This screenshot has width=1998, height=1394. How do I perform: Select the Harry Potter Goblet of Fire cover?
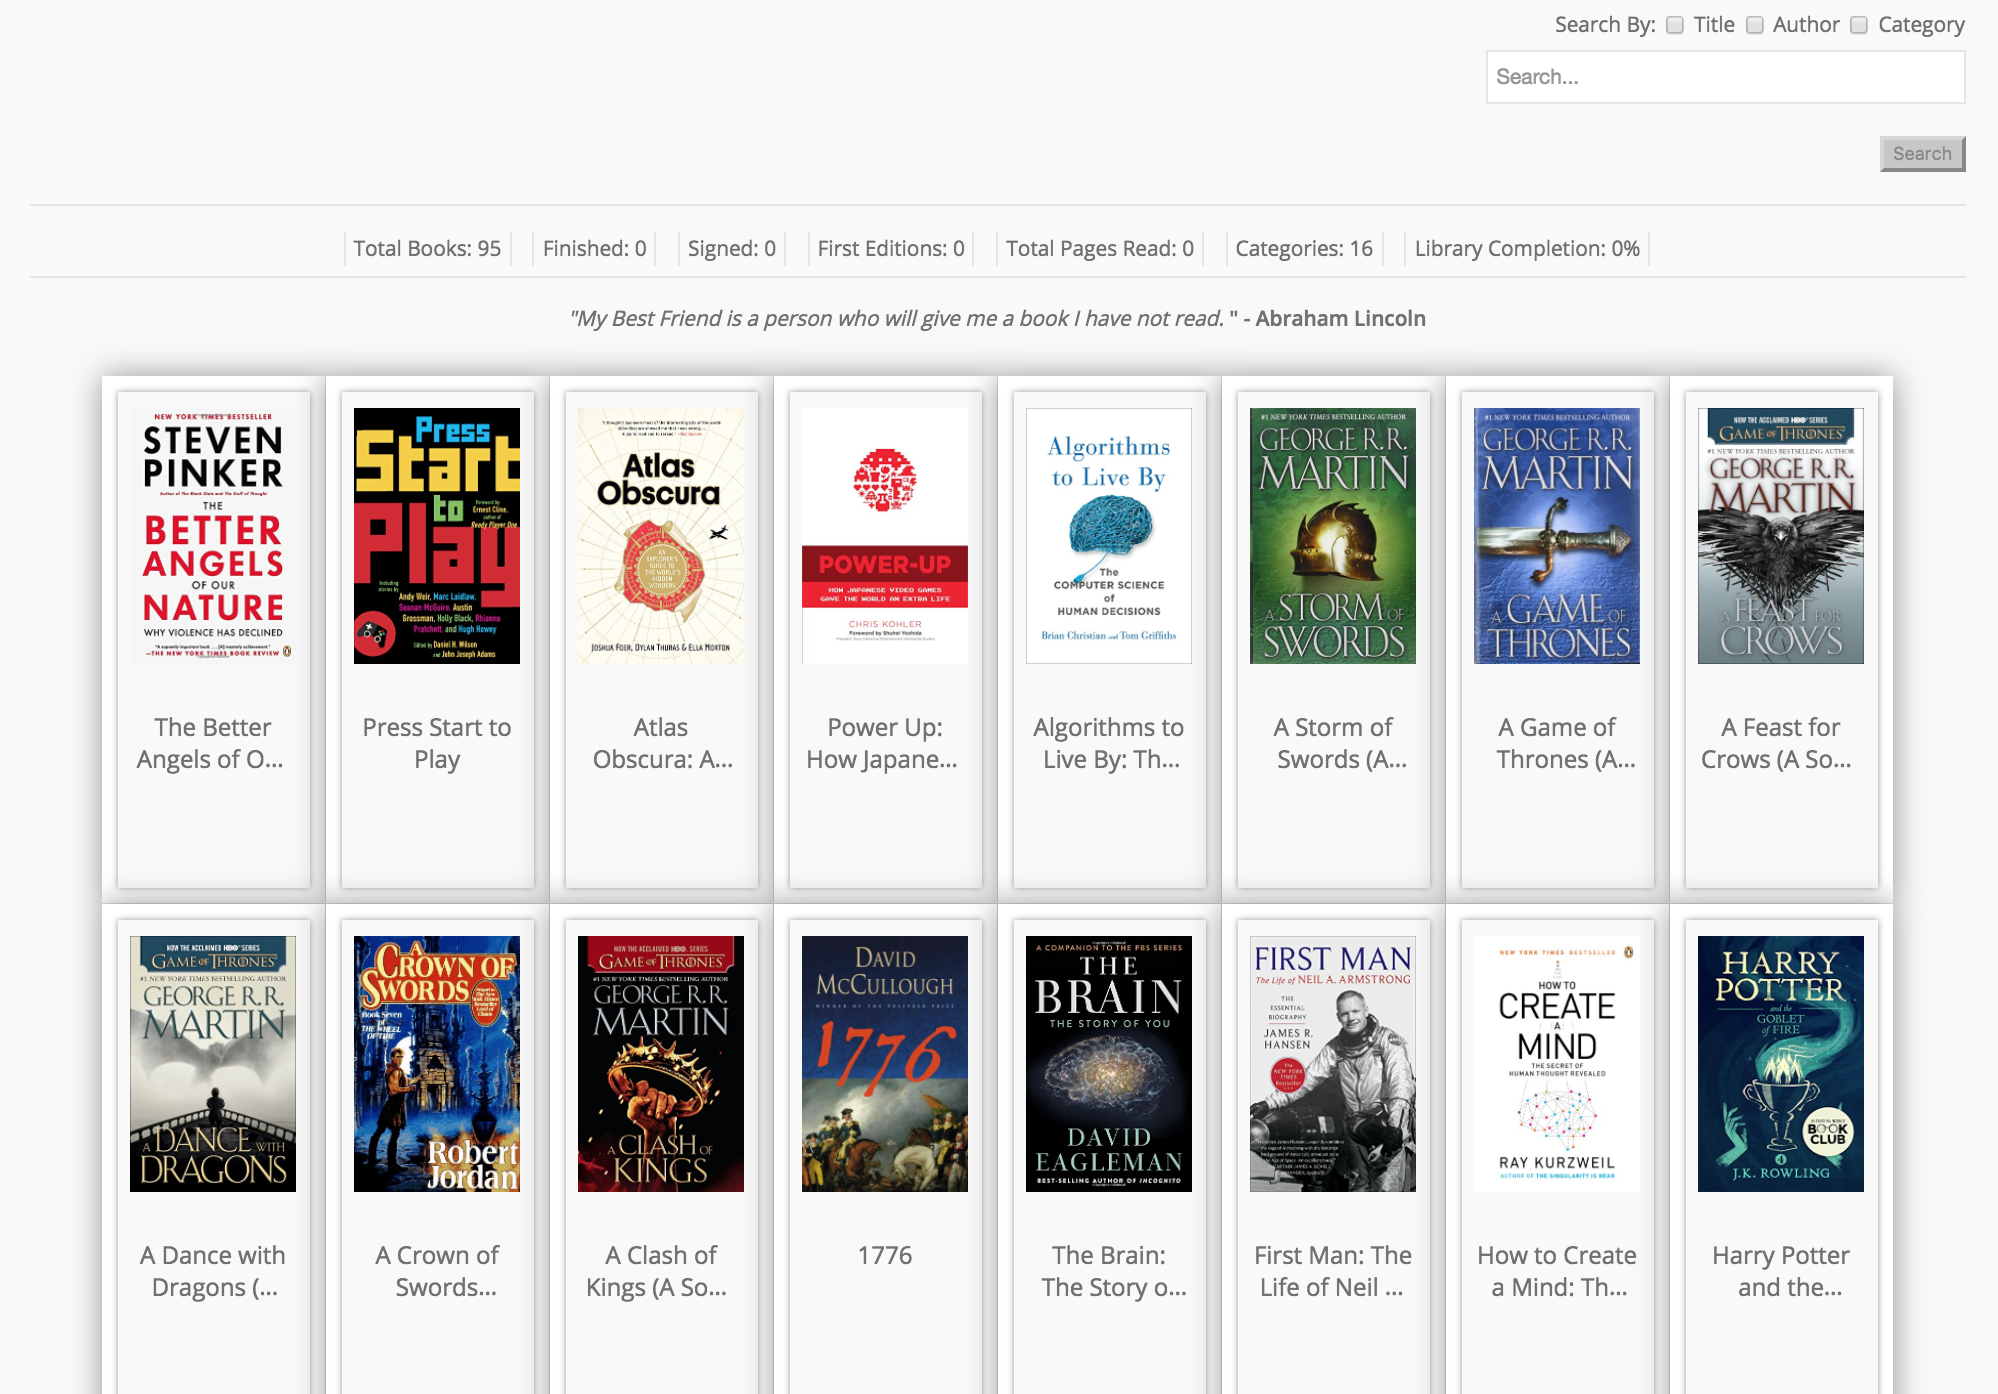click(x=1781, y=1063)
